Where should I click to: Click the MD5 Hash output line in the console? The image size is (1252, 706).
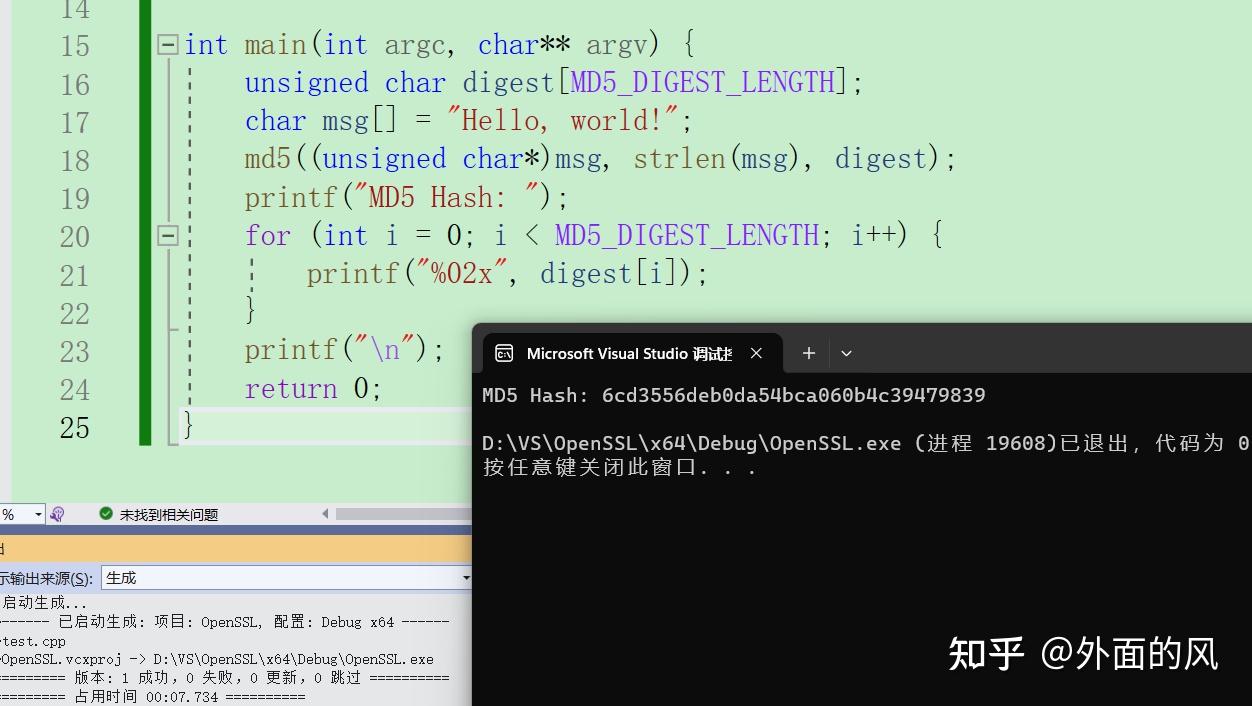pos(734,395)
